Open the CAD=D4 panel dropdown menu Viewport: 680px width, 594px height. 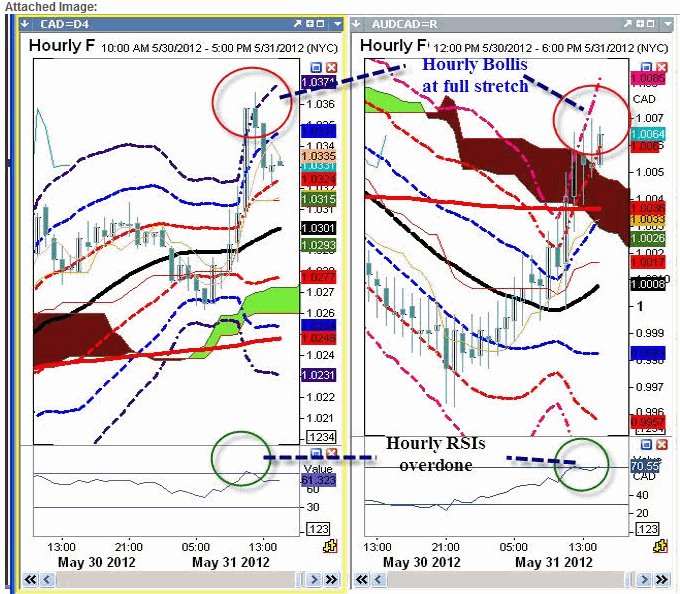337,24
